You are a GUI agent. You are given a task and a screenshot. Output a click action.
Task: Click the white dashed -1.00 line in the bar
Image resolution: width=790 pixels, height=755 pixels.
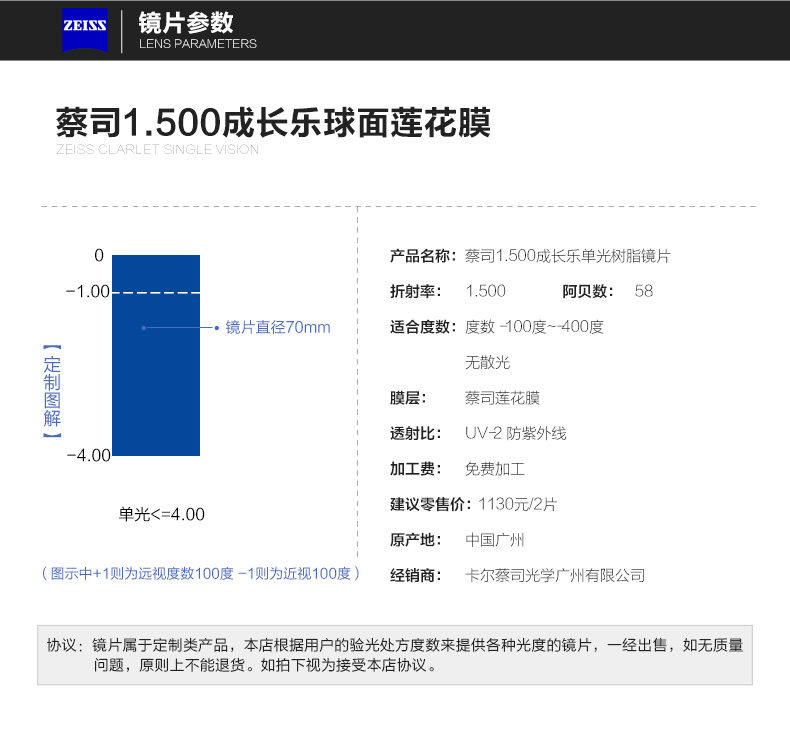point(156,293)
